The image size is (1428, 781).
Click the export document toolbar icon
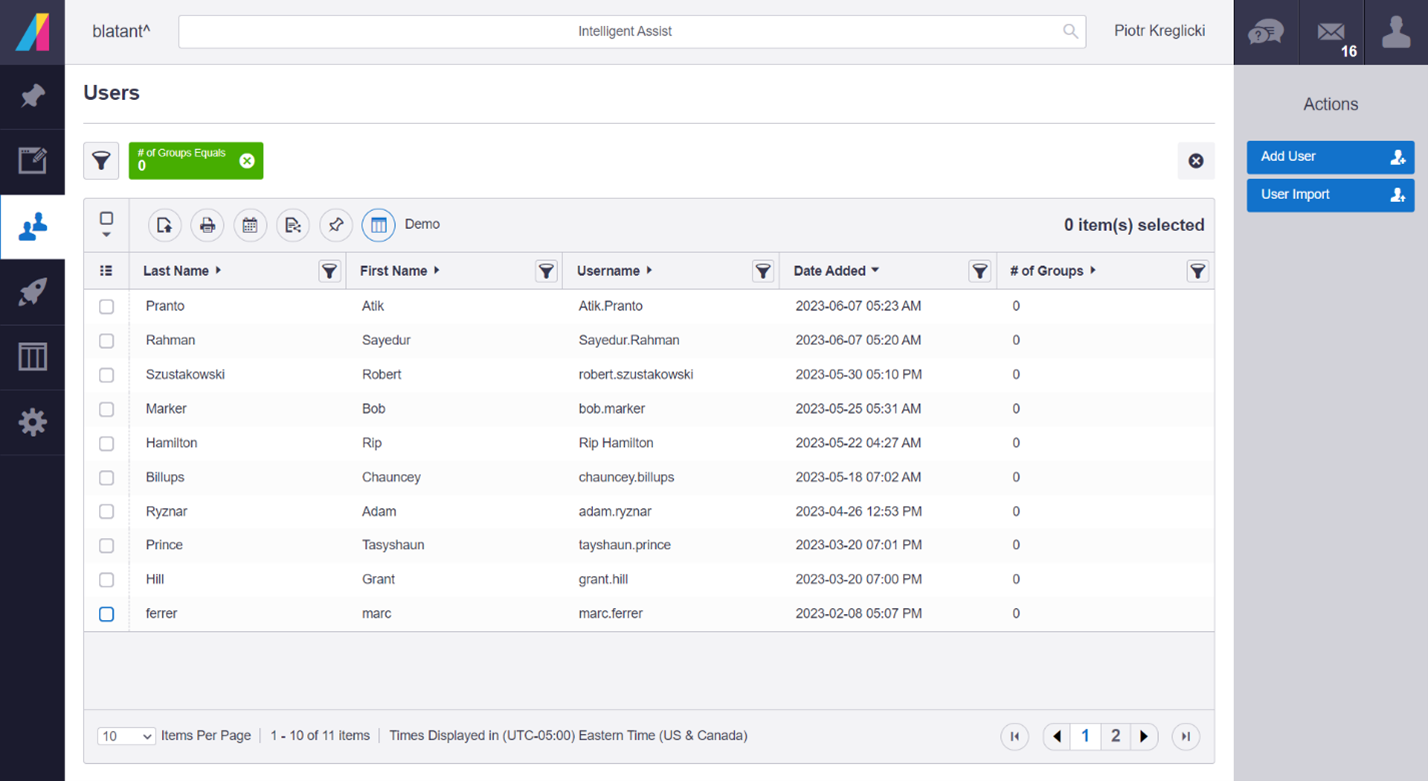point(165,225)
